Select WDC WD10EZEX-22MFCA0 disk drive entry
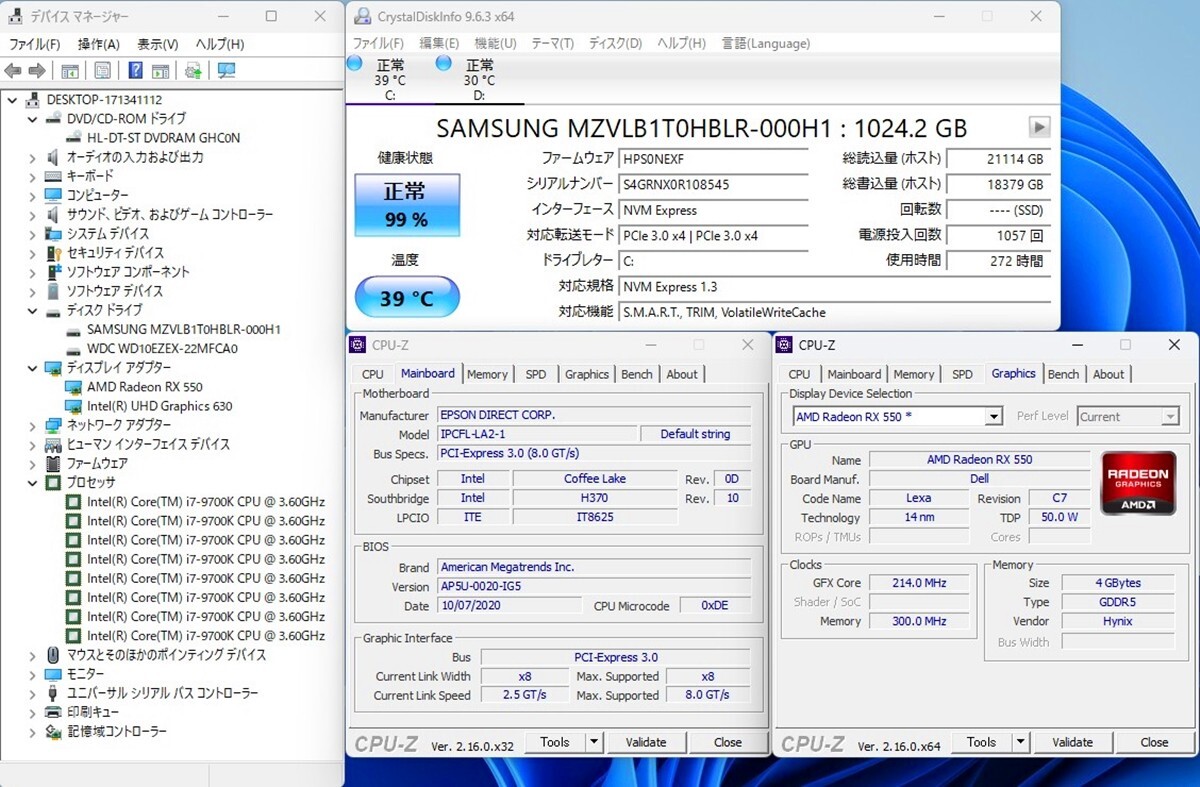The width and height of the screenshot is (1200, 787). (x=162, y=349)
